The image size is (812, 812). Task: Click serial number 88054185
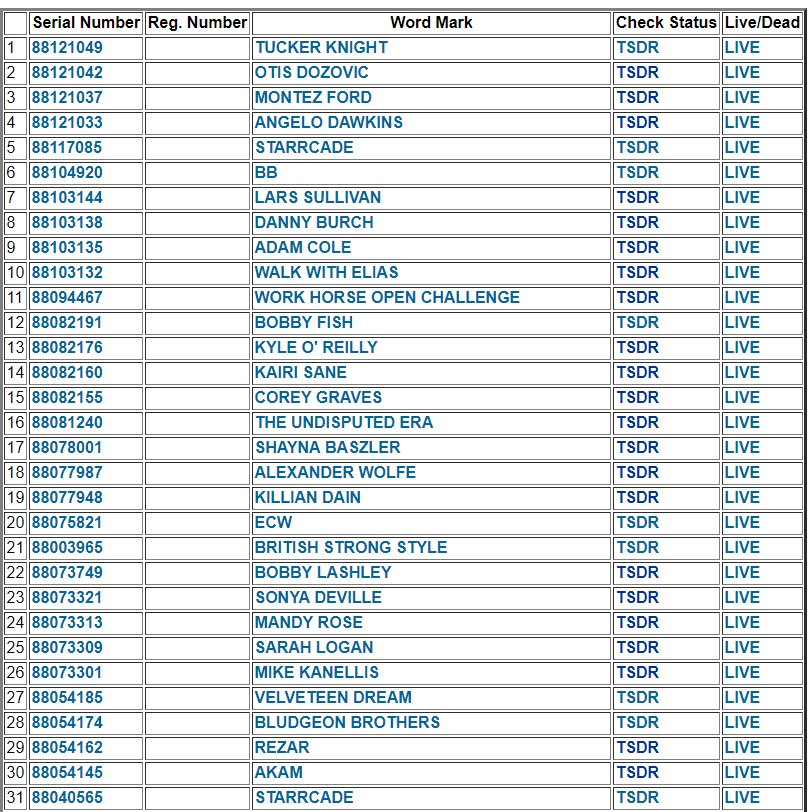pos(67,697)
